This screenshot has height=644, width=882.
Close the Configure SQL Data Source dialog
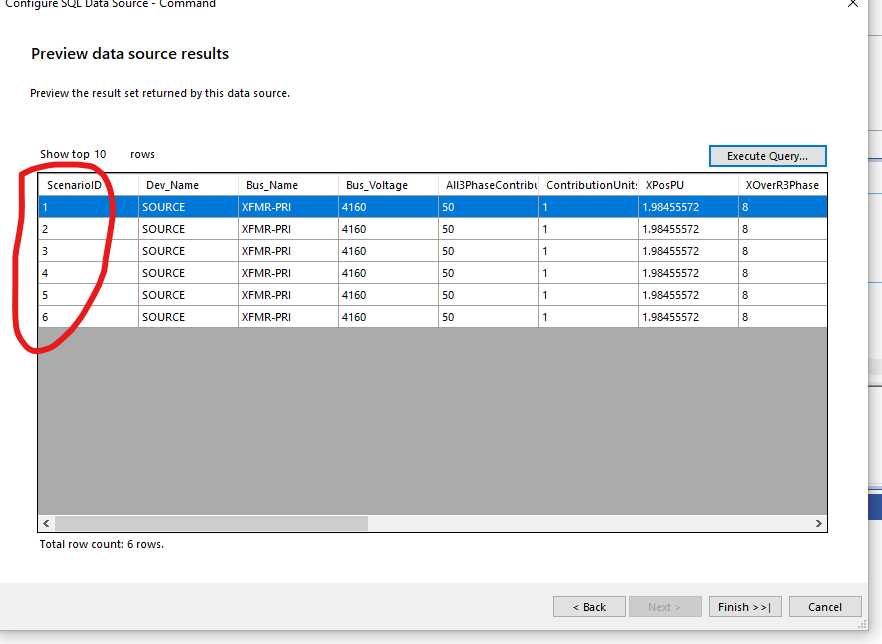click(x=852, y=4)
